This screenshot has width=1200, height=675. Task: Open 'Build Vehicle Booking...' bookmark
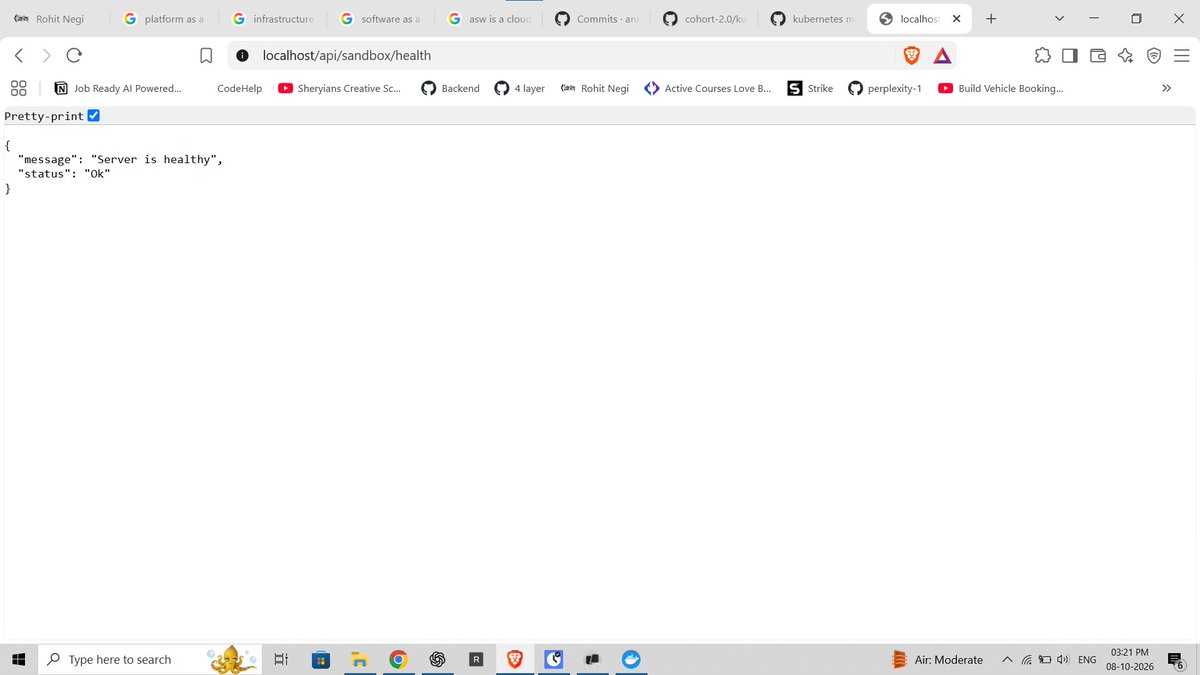1001,88
